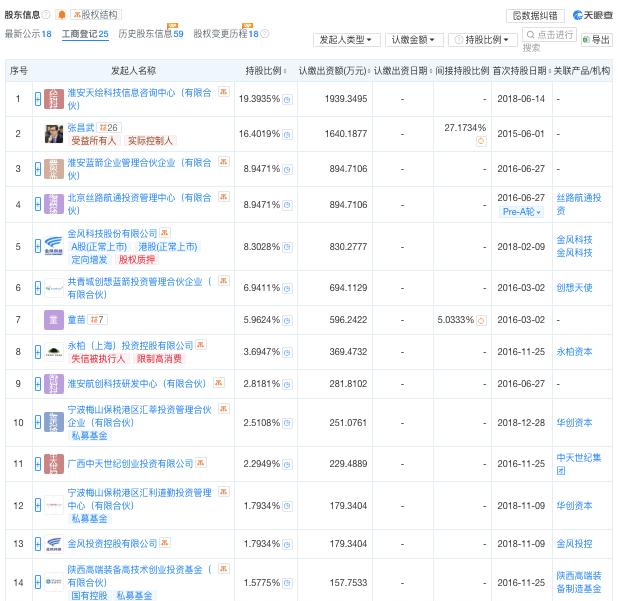Click info icon next to 股东信息 title
This screenshot has width=621, height=601.
tap(62, 15)
